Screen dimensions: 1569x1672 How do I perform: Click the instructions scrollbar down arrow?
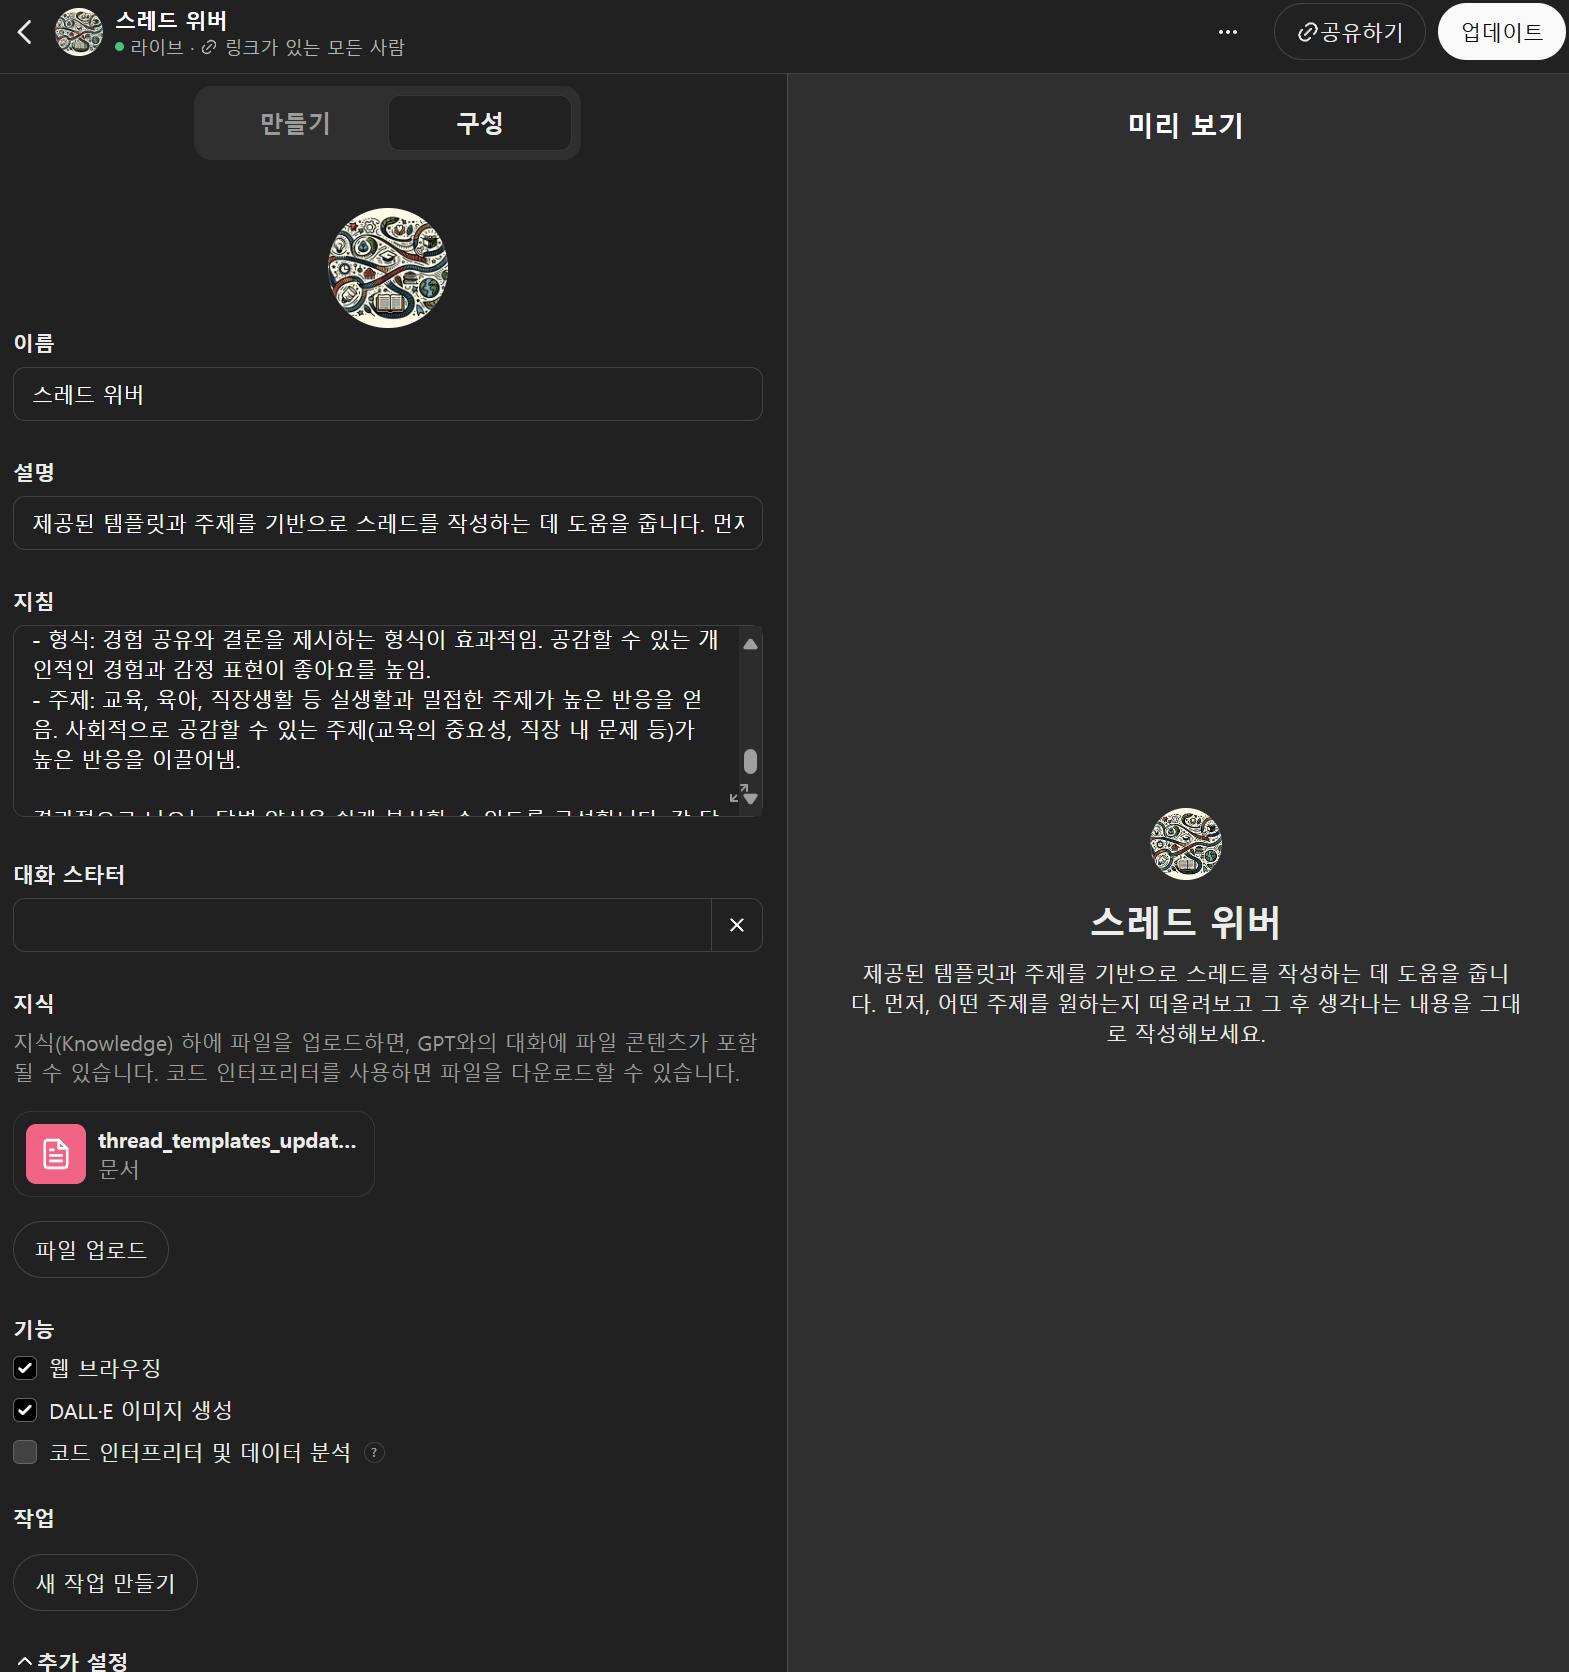tap(750, 799)
